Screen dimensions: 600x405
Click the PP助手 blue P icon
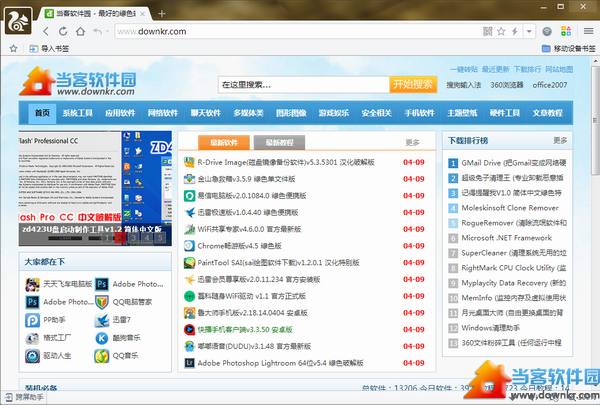click(33, 320)
